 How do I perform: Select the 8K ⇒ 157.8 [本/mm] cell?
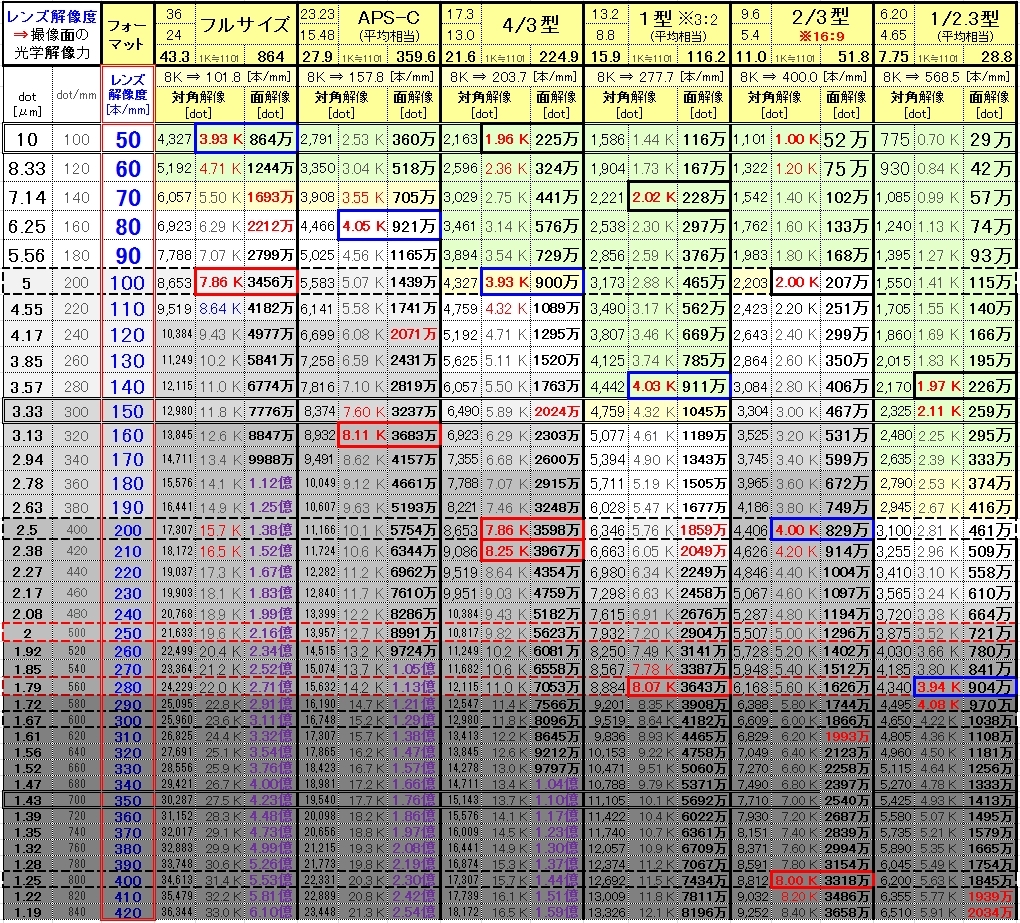[369, 77]
